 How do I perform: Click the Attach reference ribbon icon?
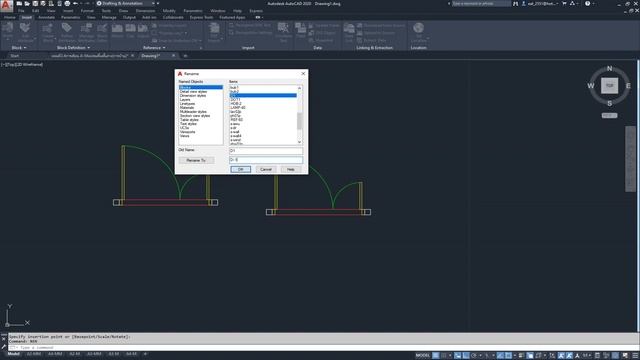click(x=117, y=28)
